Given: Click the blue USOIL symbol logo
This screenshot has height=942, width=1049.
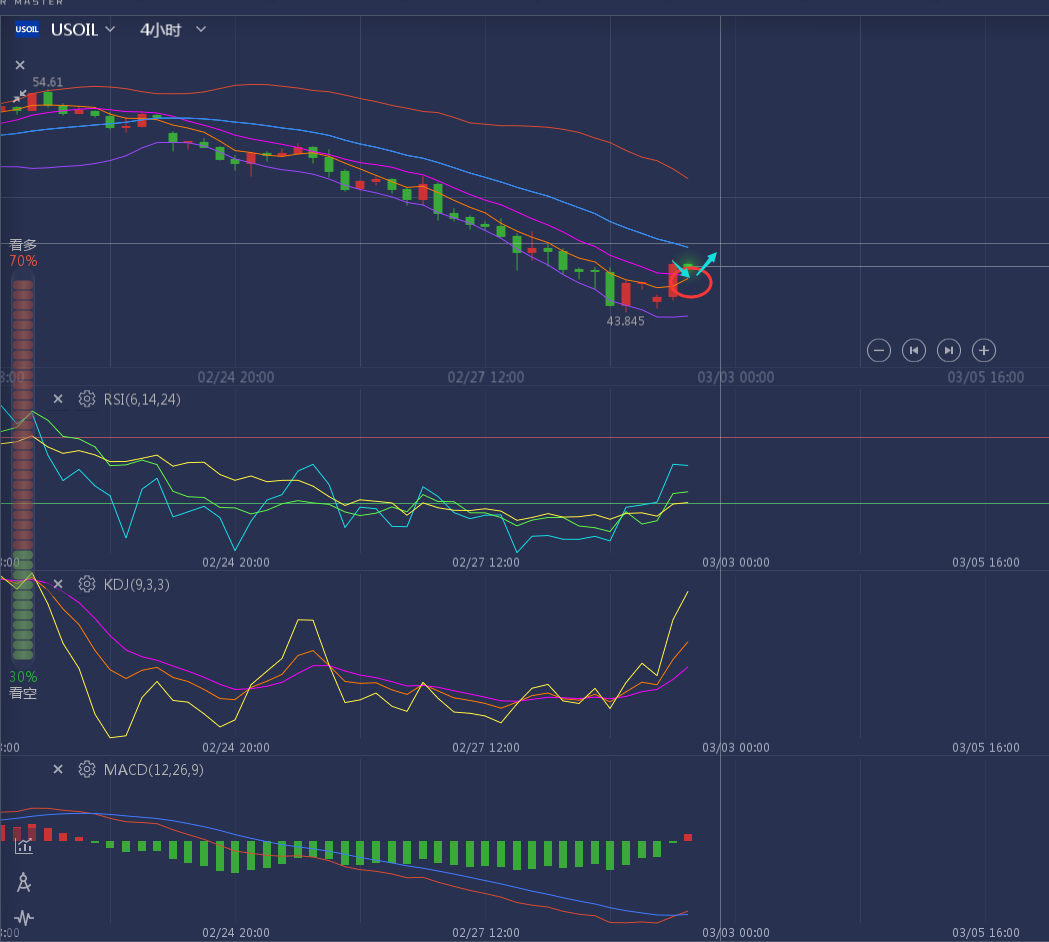Looking at the screenshot, I should [27, 29].
